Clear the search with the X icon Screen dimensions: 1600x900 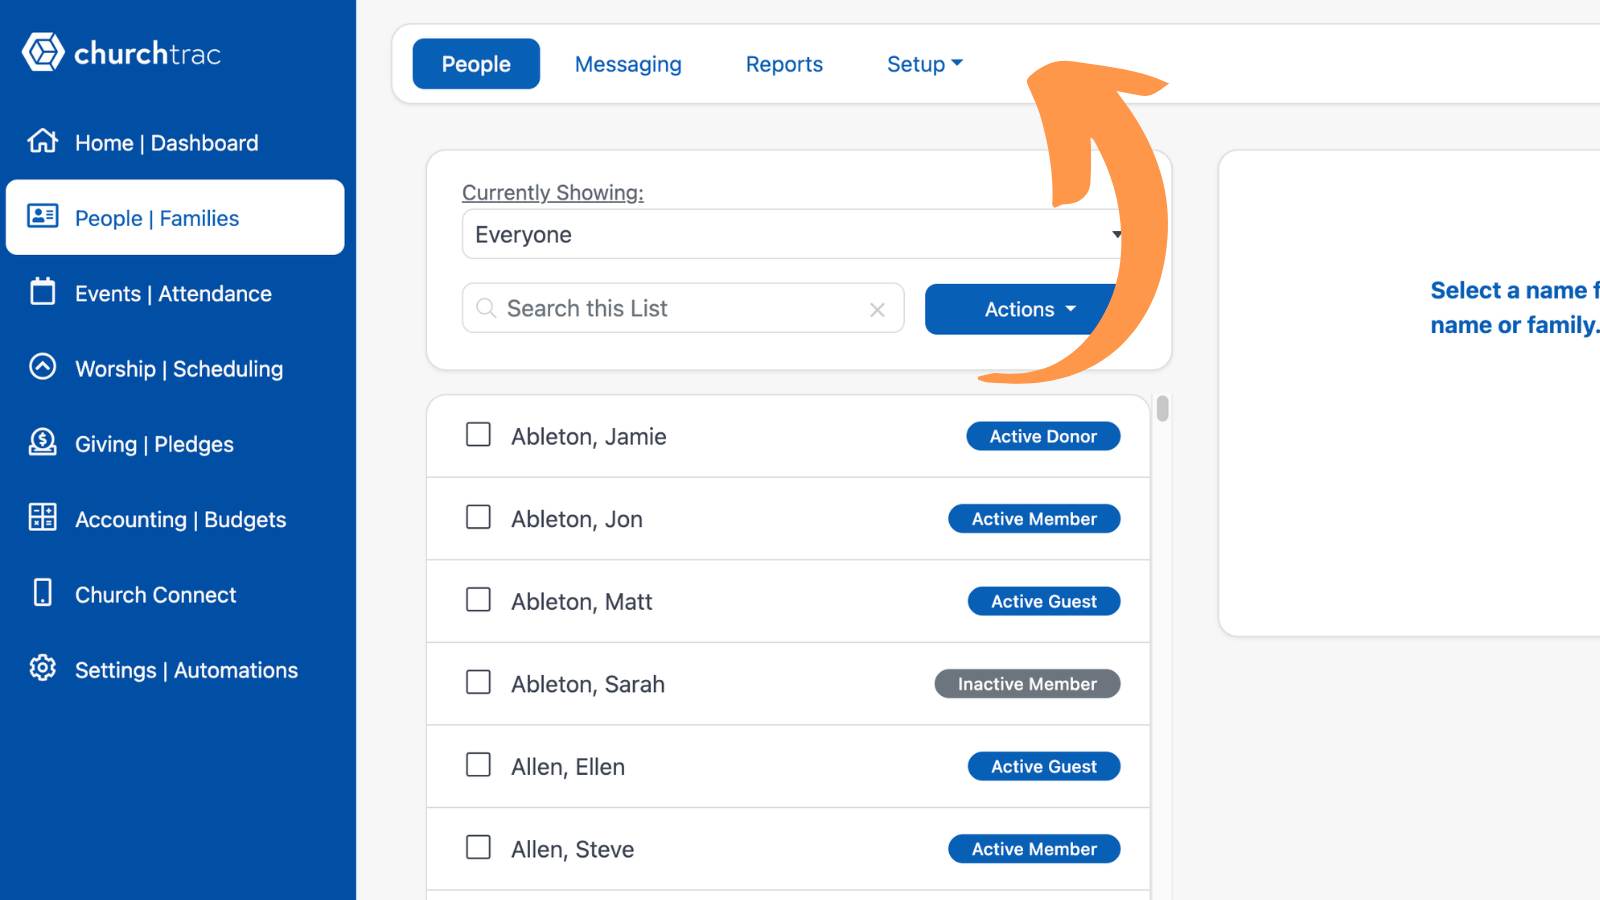click(x=877, y=310)
